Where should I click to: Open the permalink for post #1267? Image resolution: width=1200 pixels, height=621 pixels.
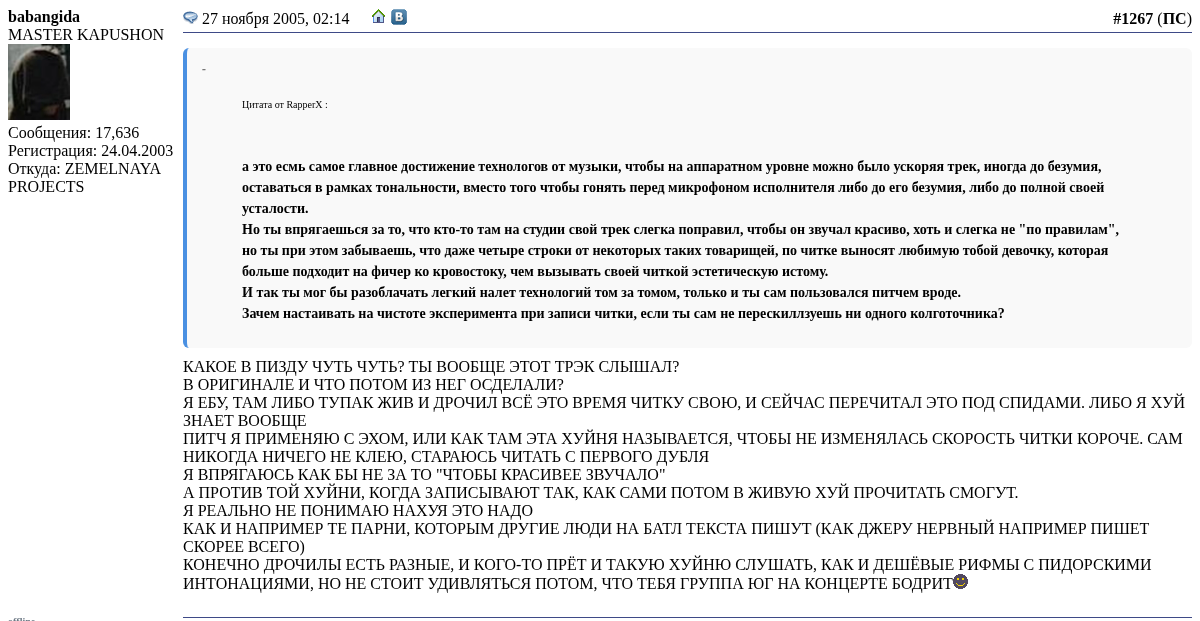1132,18
